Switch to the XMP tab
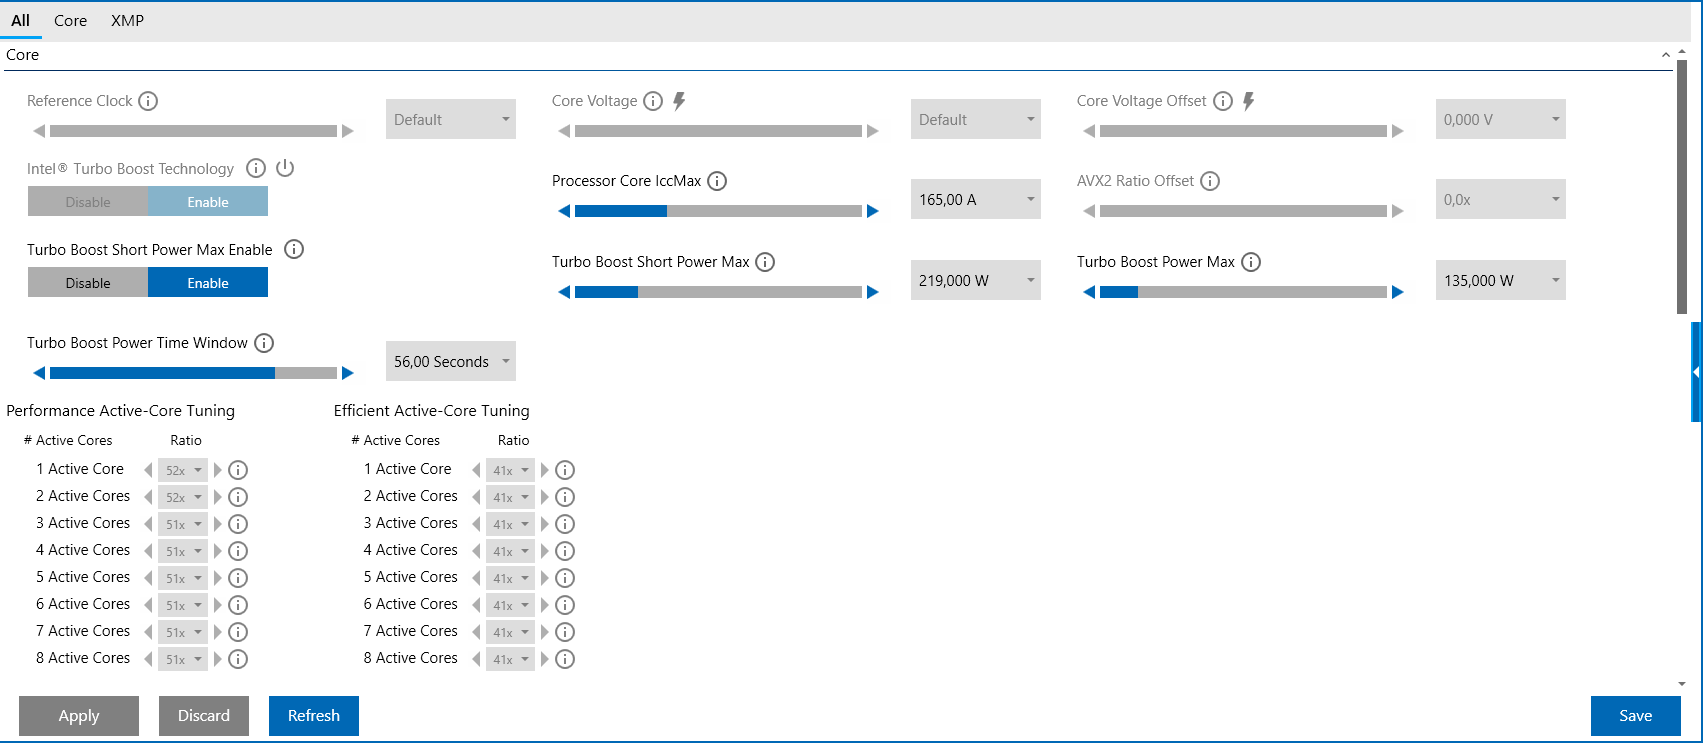This screenshot has width=1703, height=743. click(127, 21)
